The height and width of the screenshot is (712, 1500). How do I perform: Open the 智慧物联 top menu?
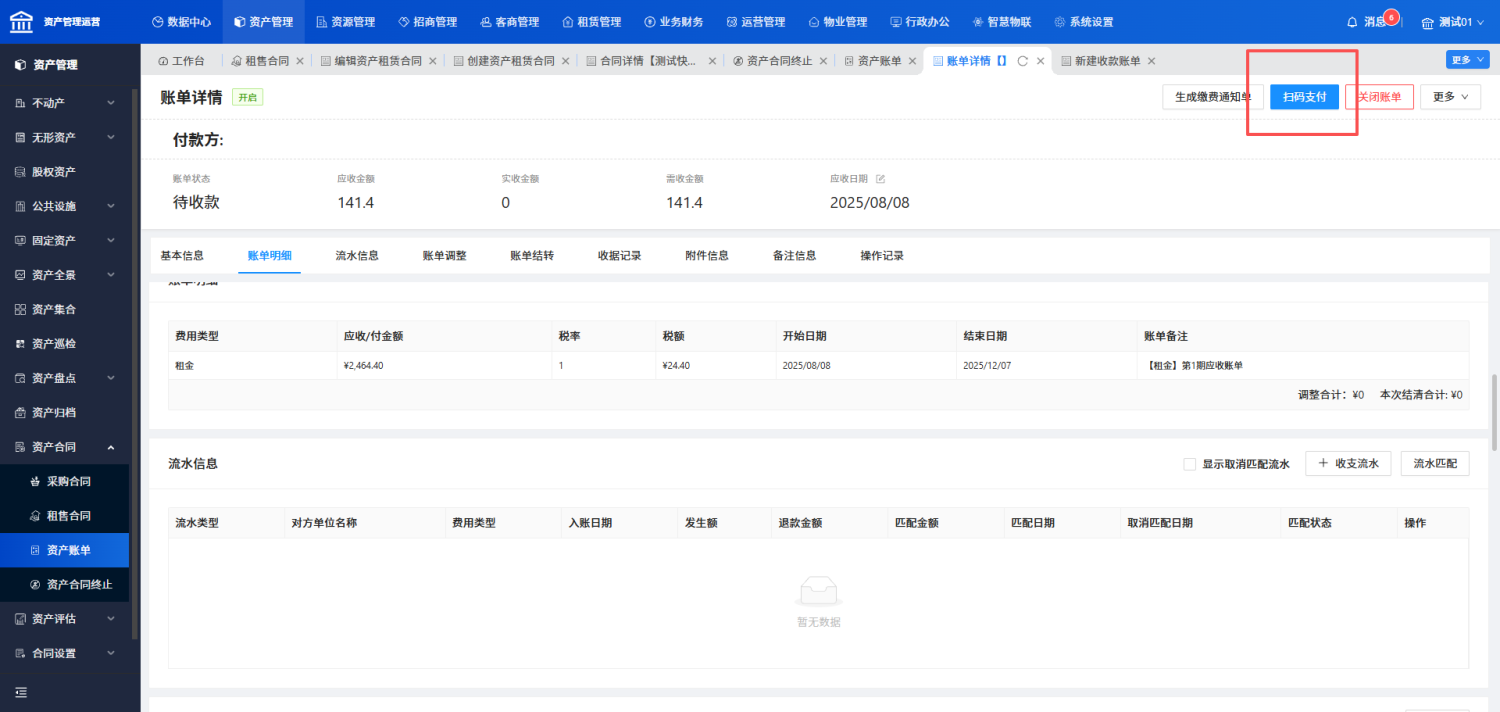tap(1001, 21)
